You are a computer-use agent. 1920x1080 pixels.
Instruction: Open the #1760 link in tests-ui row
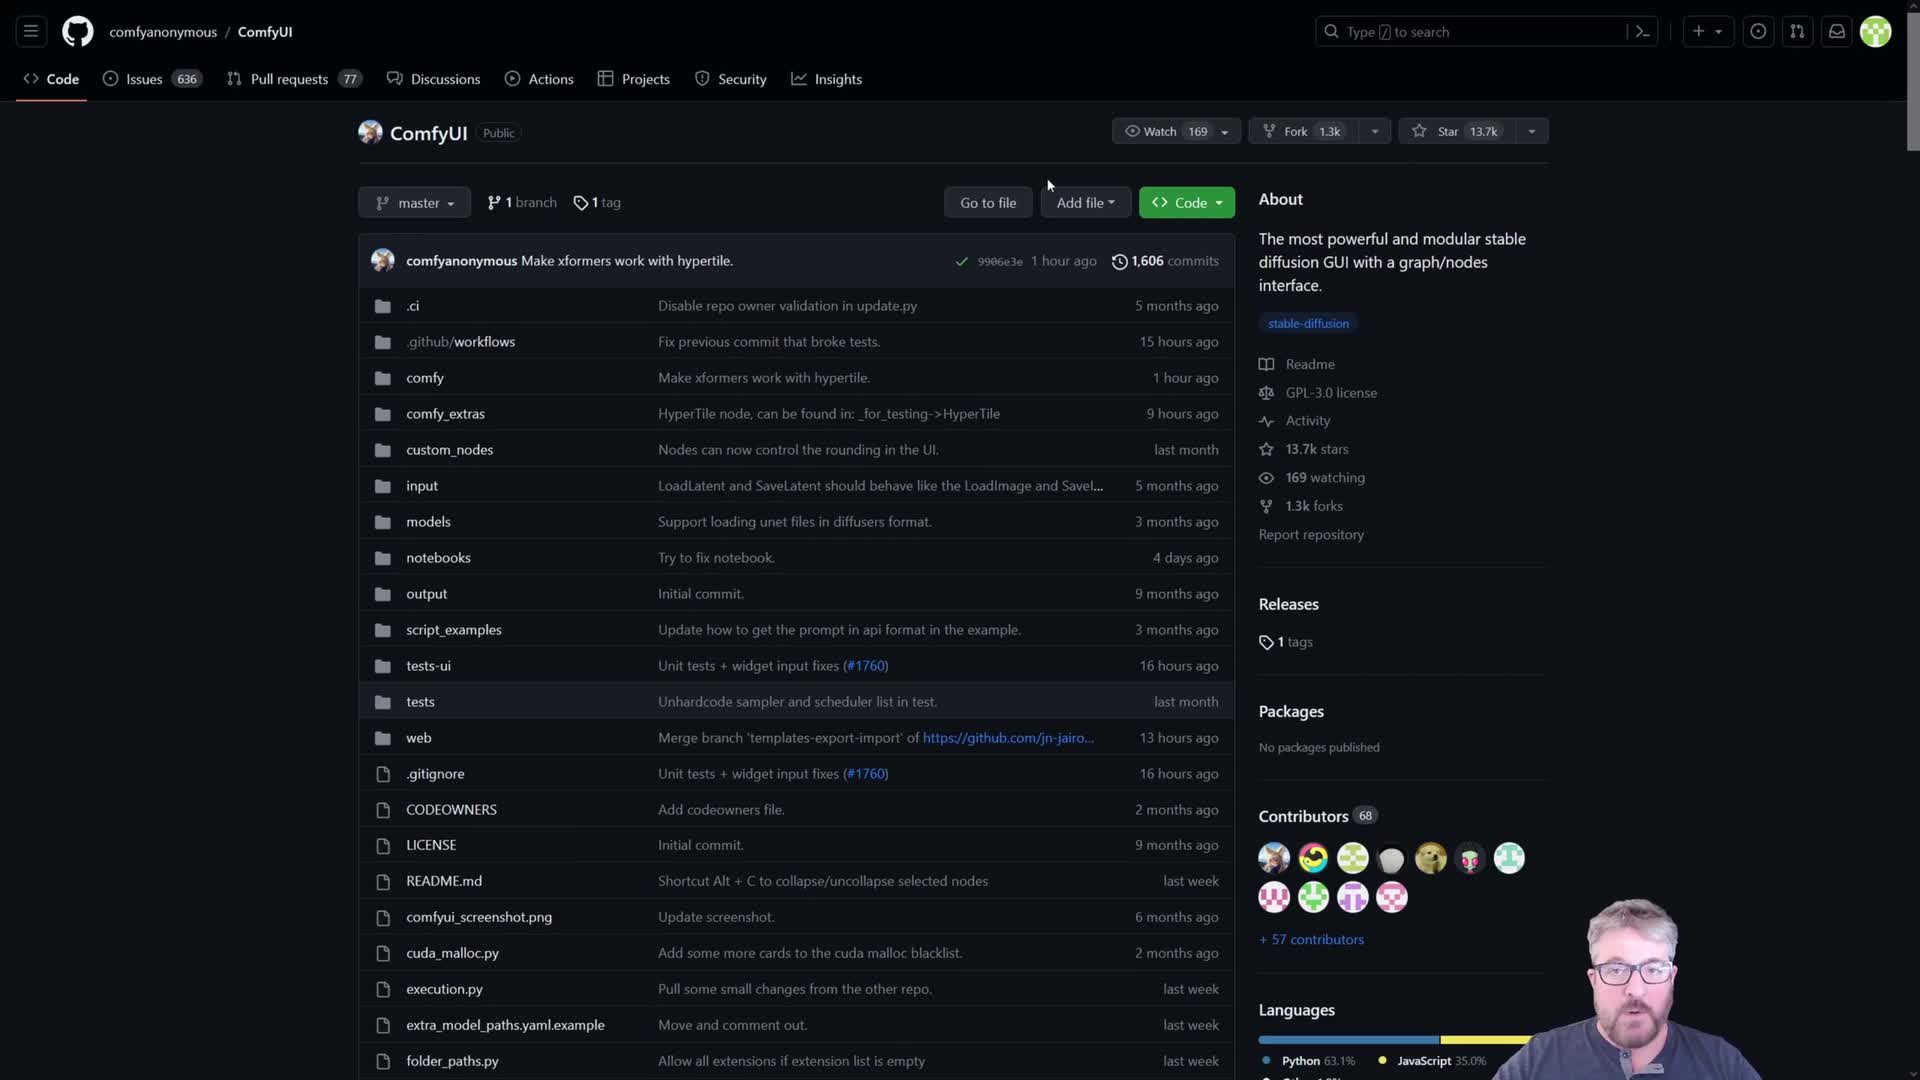(865, 666)
